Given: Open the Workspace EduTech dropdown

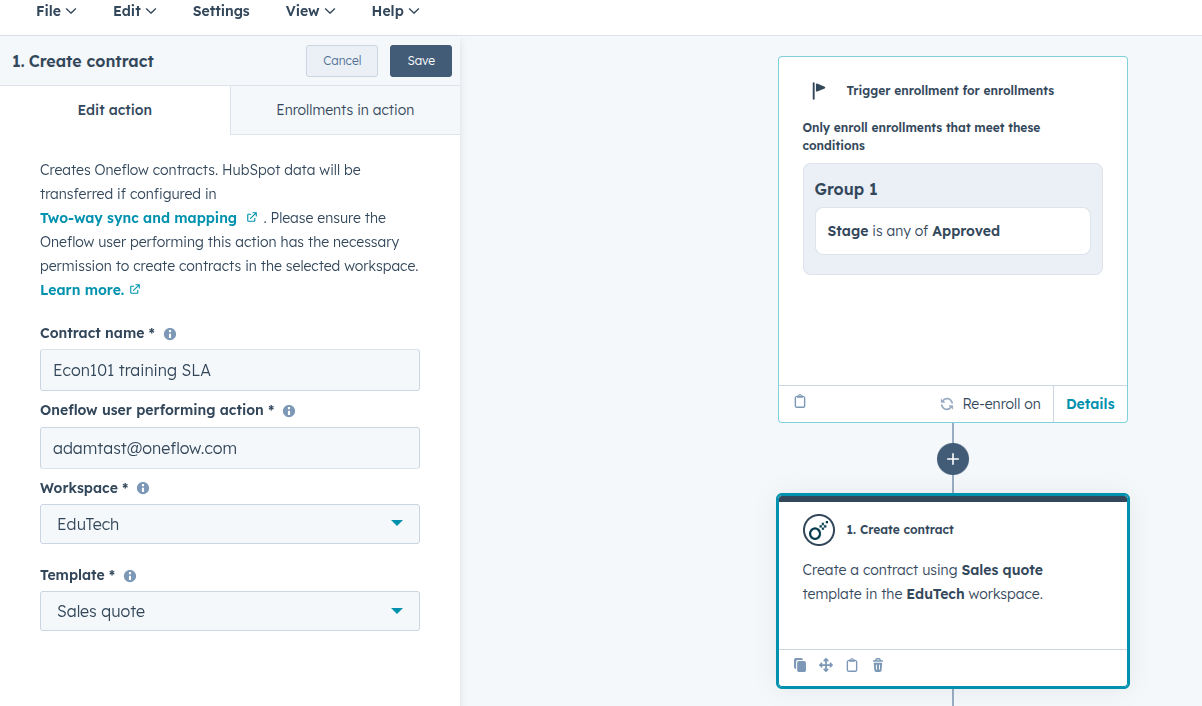Looking at the screenshot, I should (x=230, y=524).
